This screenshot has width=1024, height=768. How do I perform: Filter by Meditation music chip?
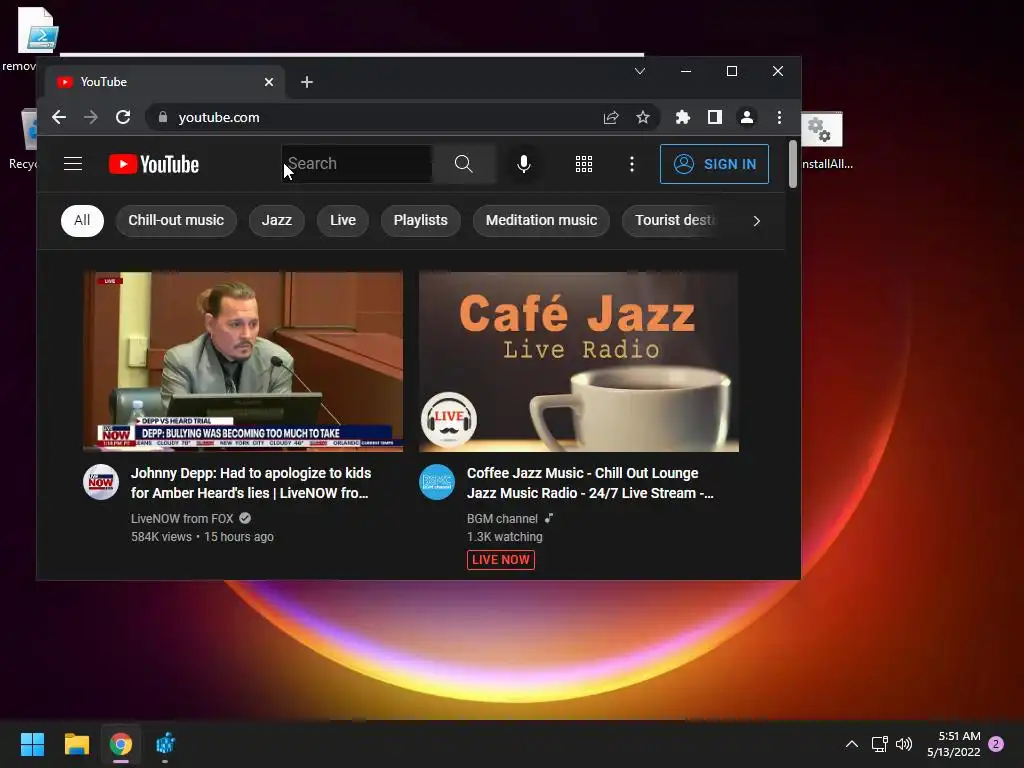pyautogui.click(x=541, y=220)
